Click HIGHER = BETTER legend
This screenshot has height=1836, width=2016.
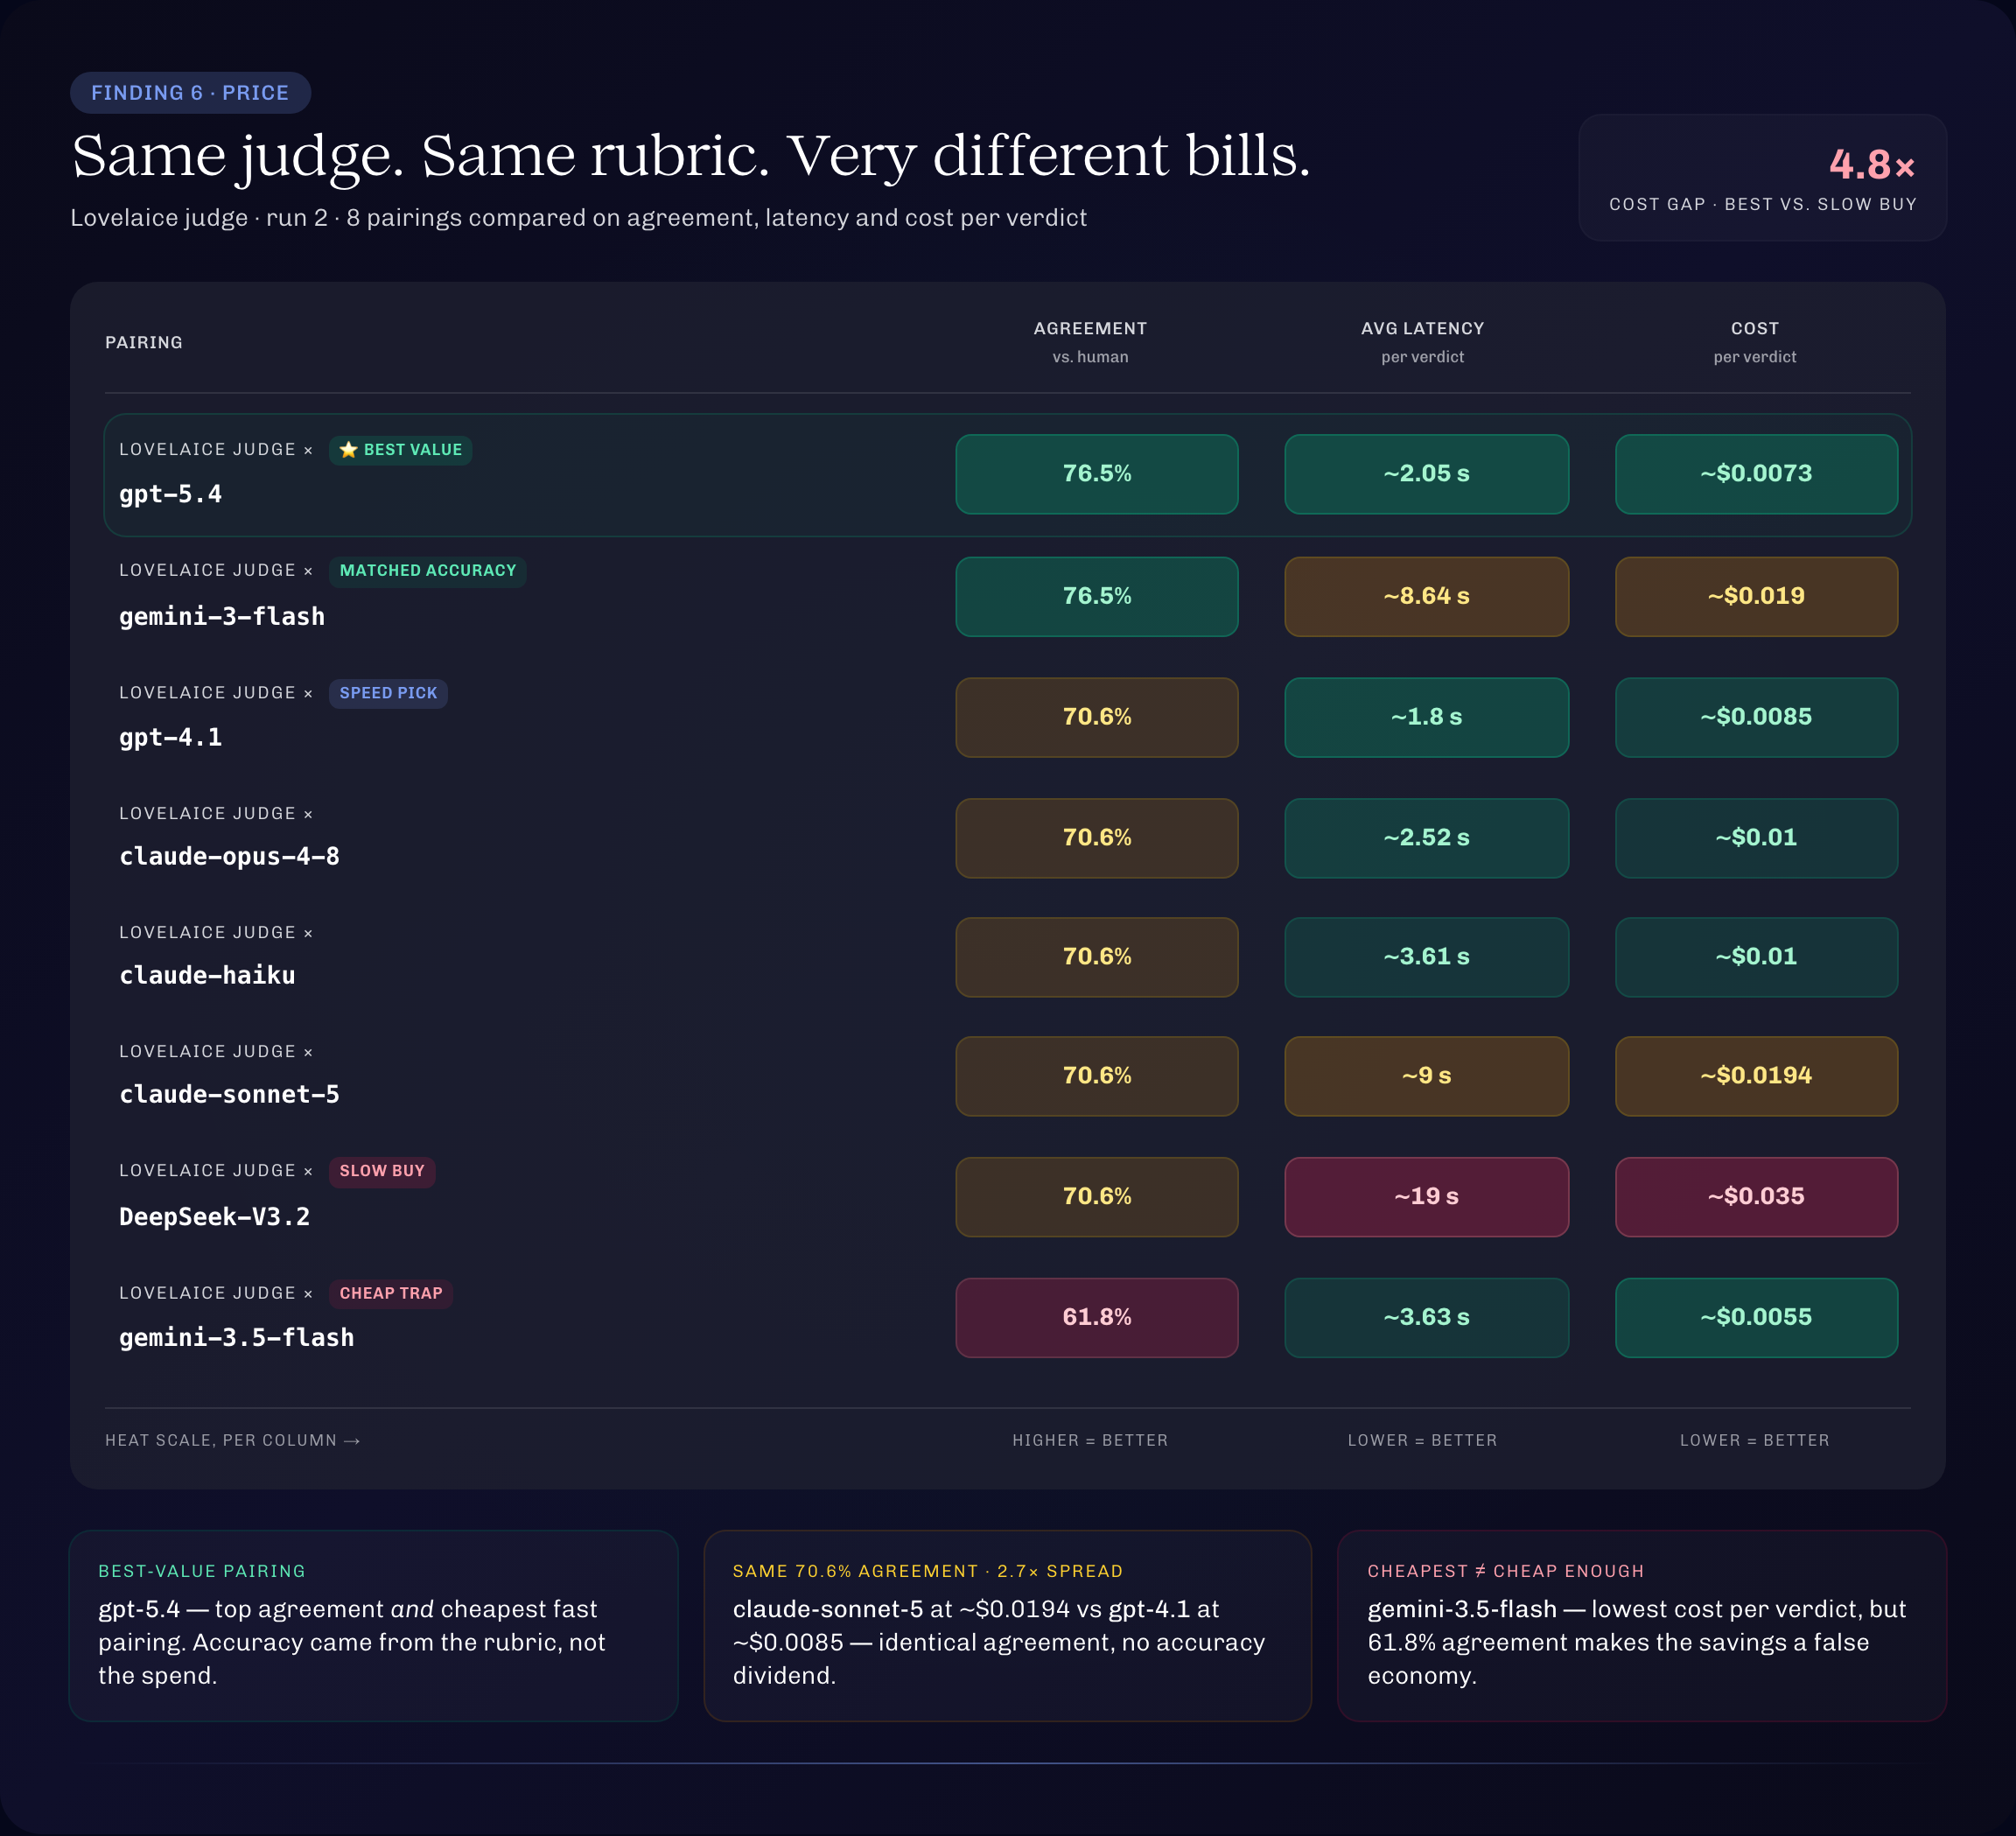pyautogui.click(x=1090, y=1441)
